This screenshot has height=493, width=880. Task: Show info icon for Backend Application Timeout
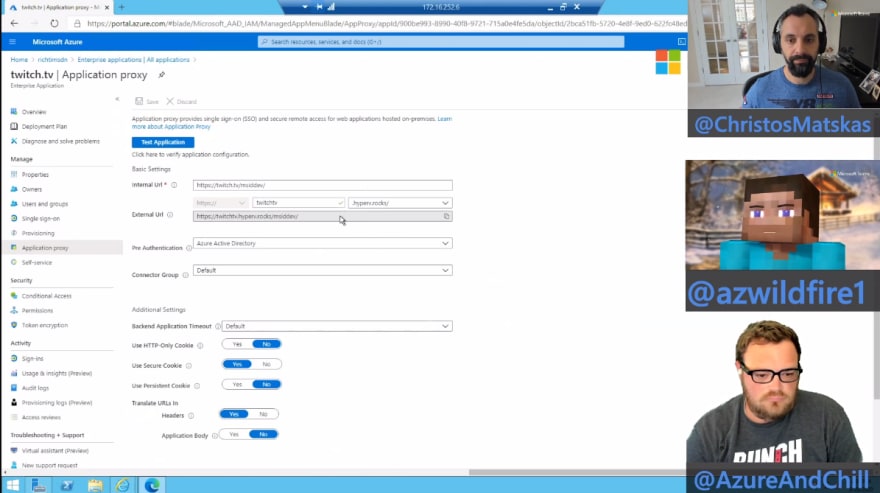218,326
